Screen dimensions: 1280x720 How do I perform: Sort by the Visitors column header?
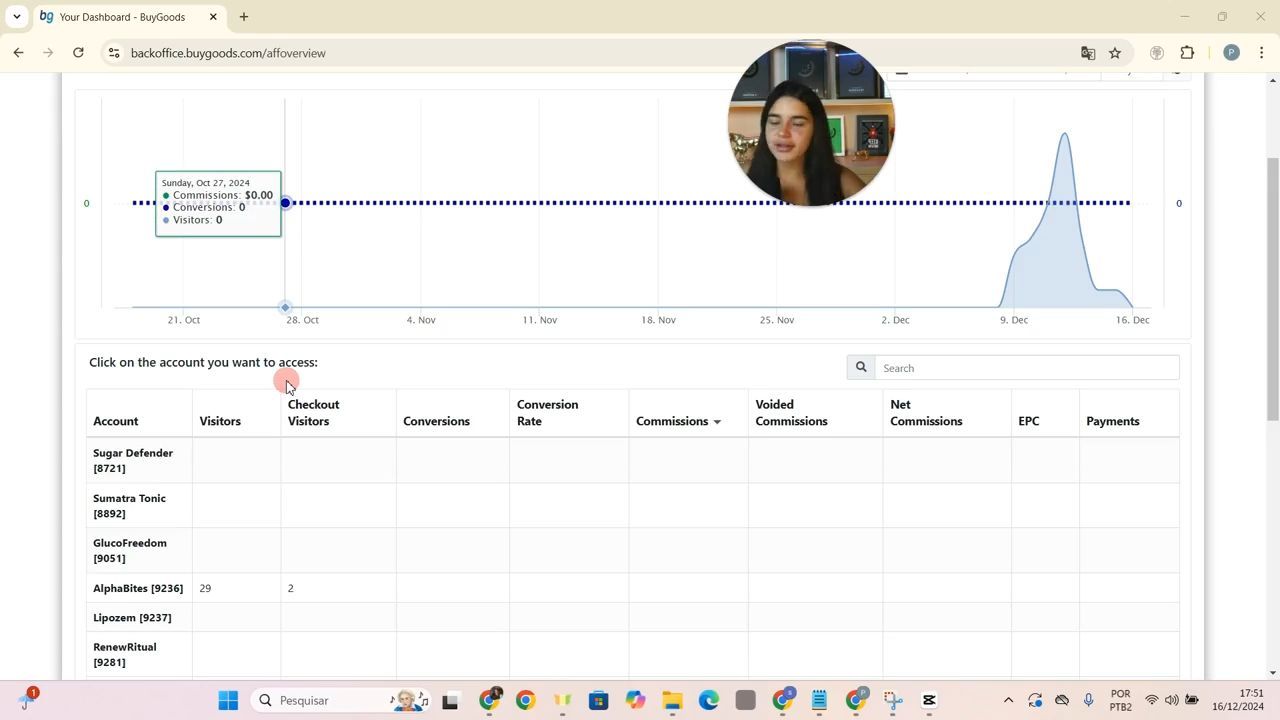(220, 421)
